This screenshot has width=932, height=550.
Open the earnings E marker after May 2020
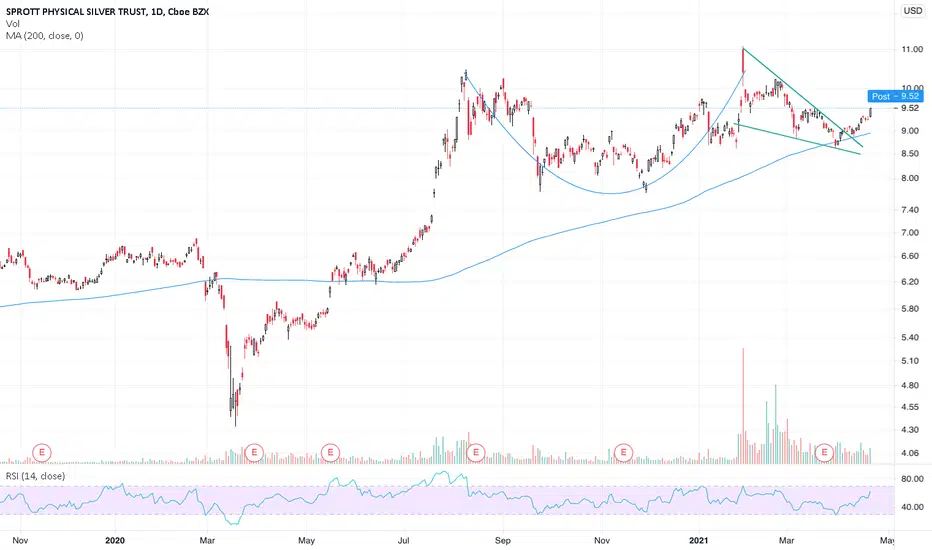[x=330, y=452]
